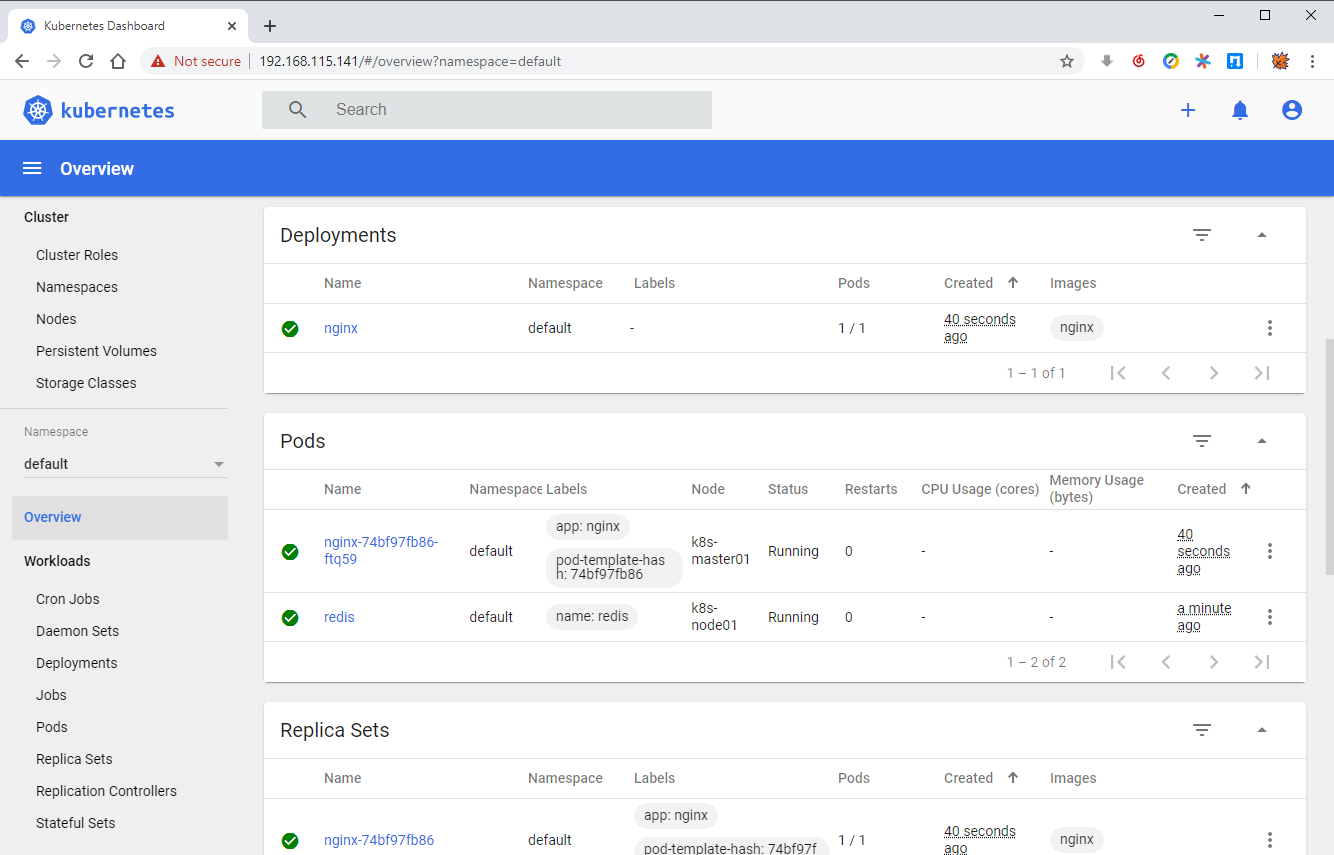
Task: Bookmark this page with the star icon
Action: [1067, 61]
